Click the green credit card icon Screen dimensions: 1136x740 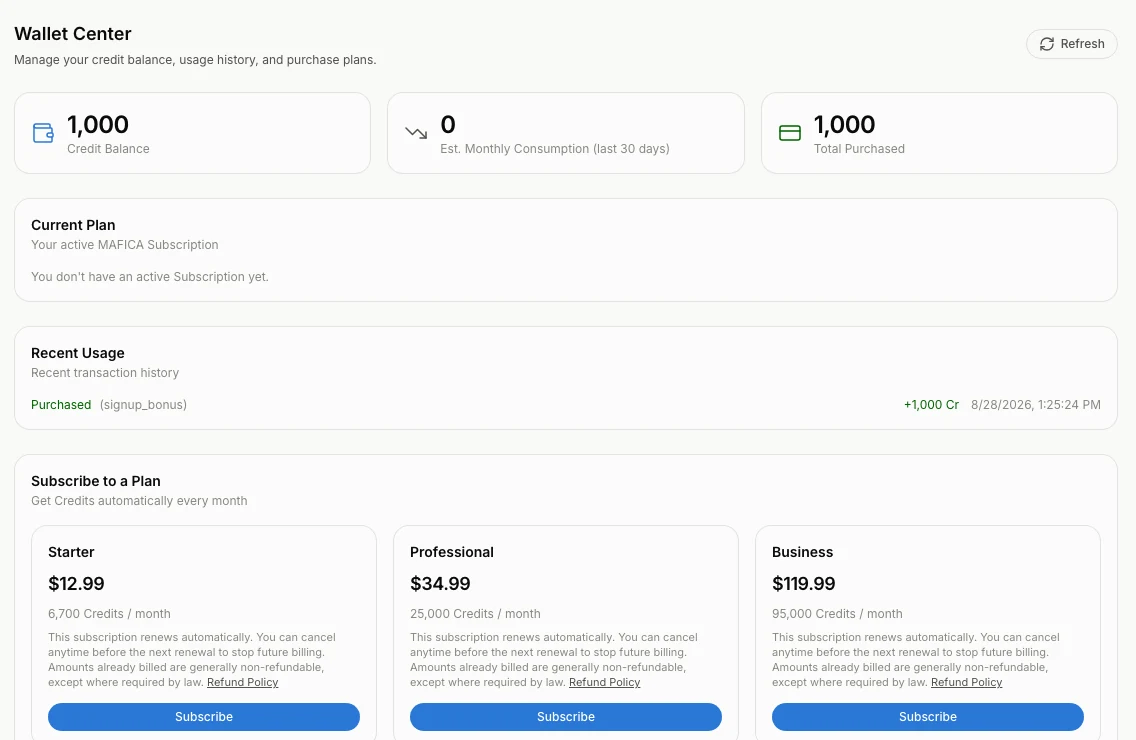(x=790, y=133)
